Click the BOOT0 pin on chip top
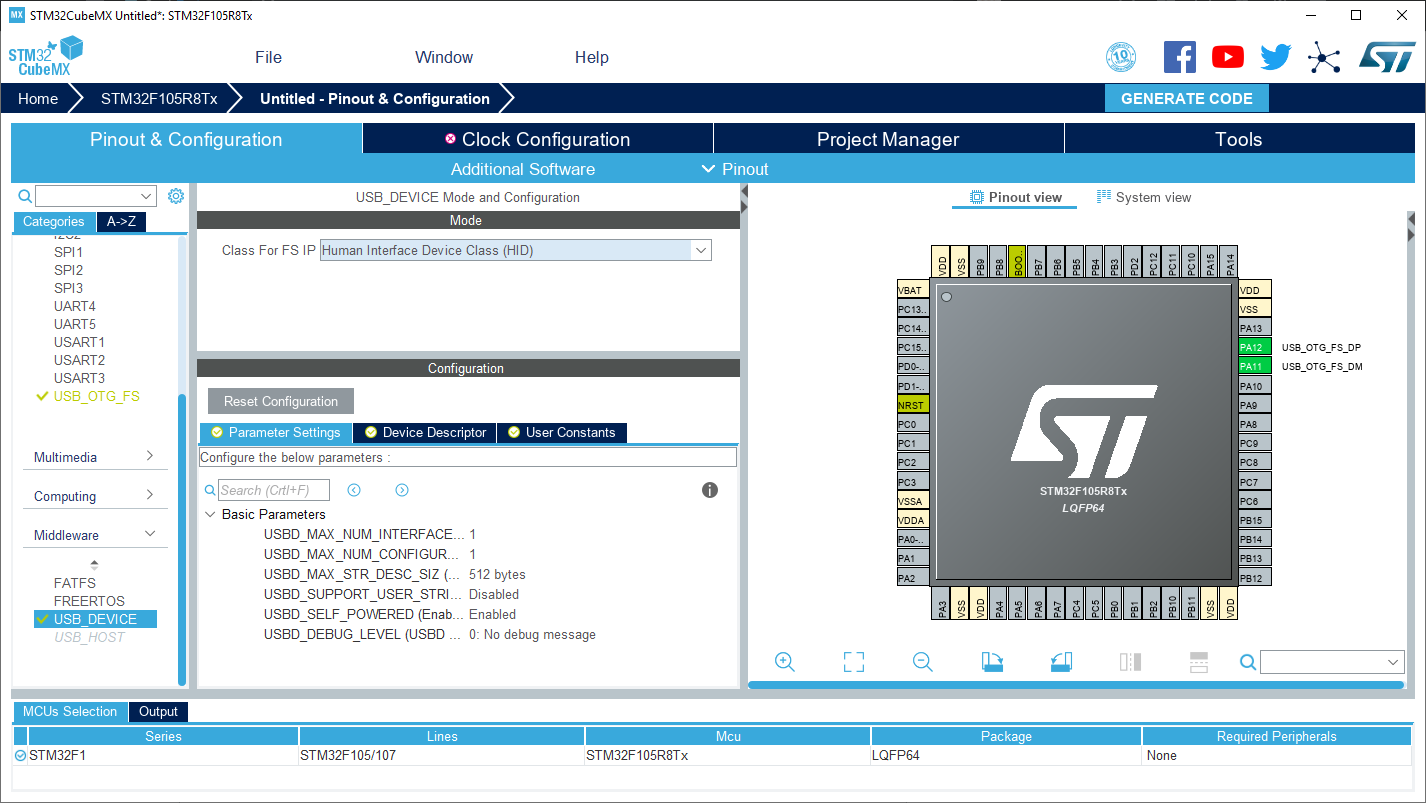This screenshot has height=803, width=1426. coord(1017,262)
